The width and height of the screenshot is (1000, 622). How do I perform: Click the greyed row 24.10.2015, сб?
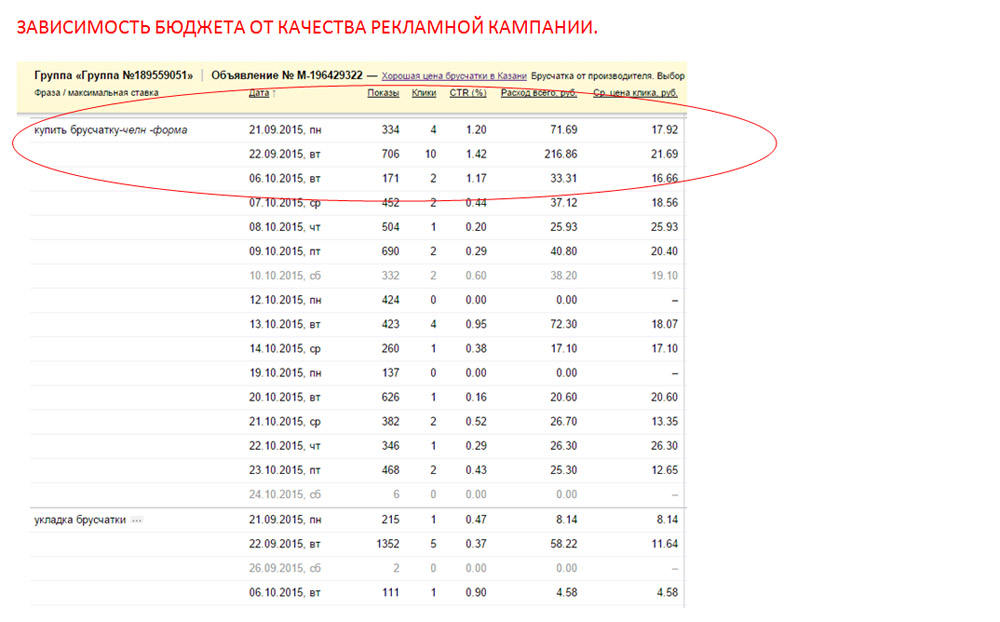coord(357,495)
